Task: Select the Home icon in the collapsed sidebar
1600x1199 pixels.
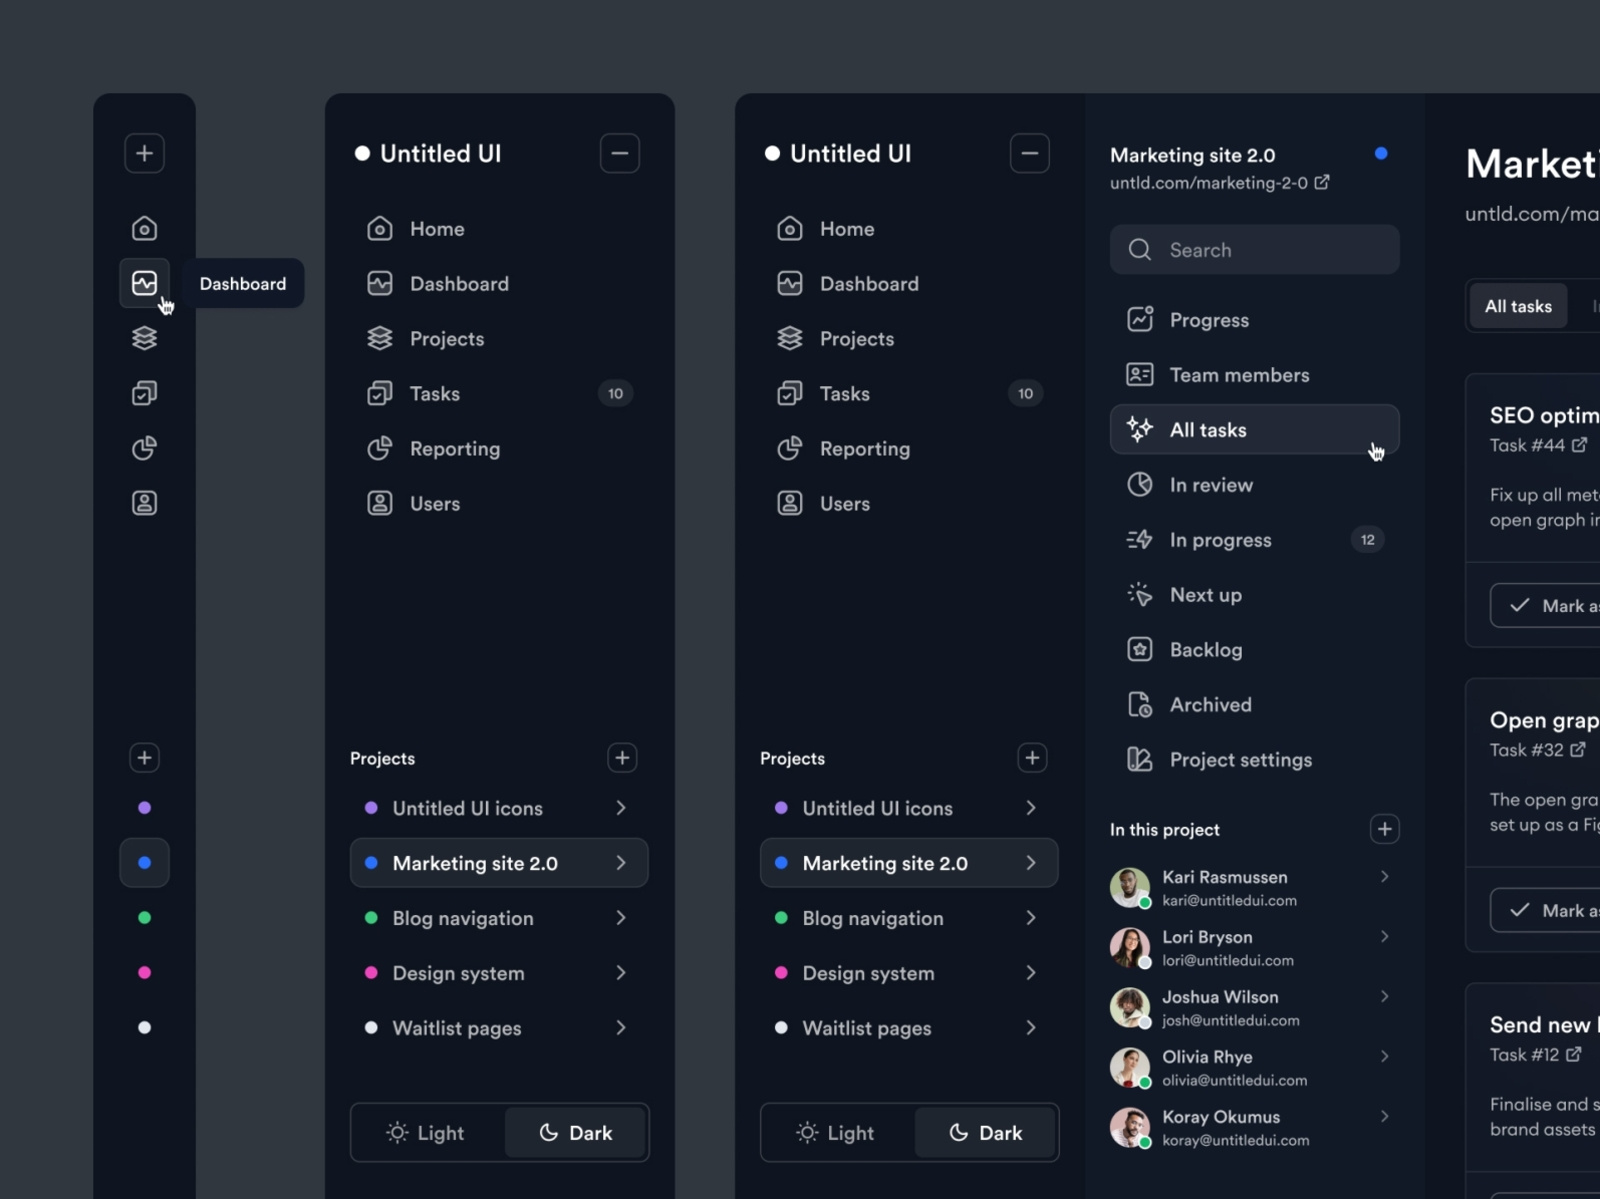Action: point(144,228)
